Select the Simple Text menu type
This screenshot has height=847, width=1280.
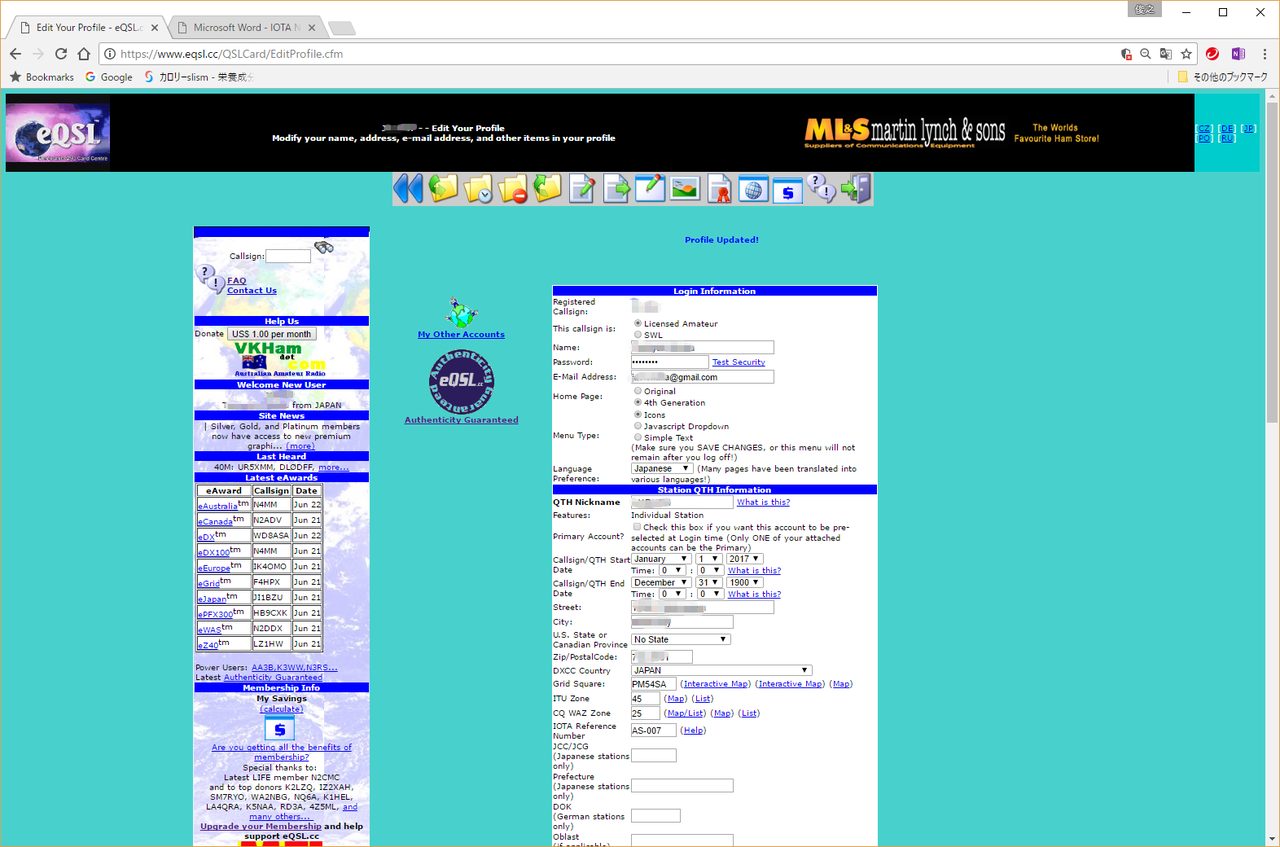point(638,437)
